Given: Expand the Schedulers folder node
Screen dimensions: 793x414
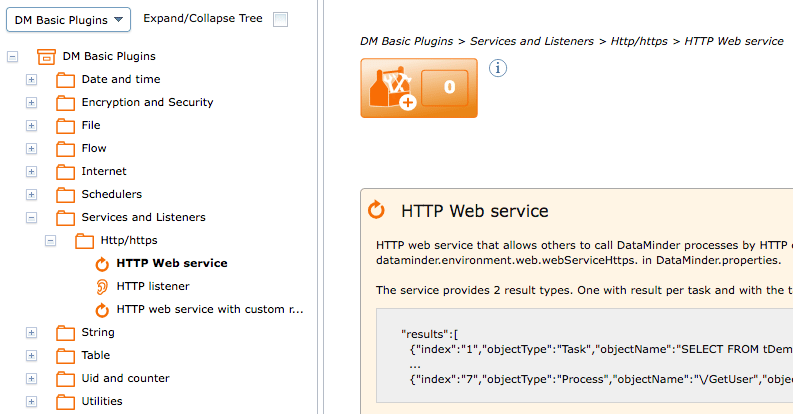Looking at the screenshot, I should click(x=31, y=195).
